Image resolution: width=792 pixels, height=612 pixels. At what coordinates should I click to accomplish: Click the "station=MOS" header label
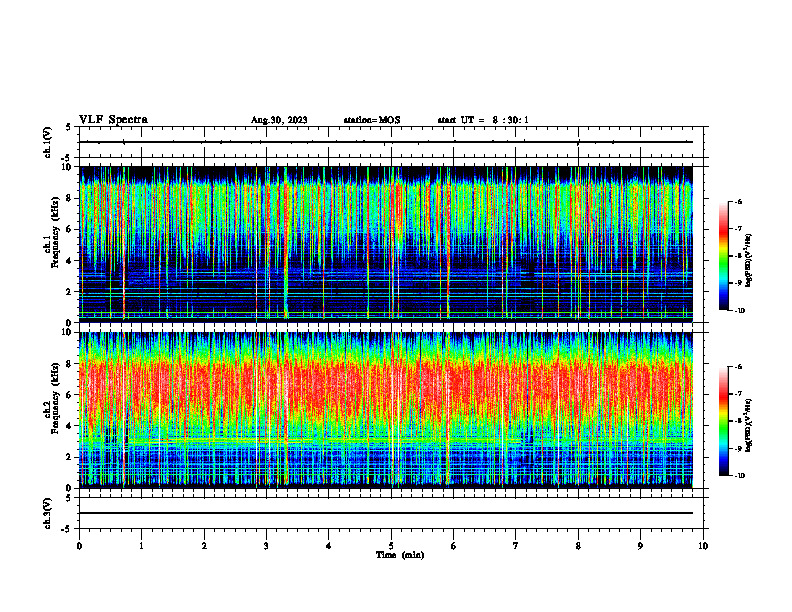pyautogui.click(x=372, y=120)
